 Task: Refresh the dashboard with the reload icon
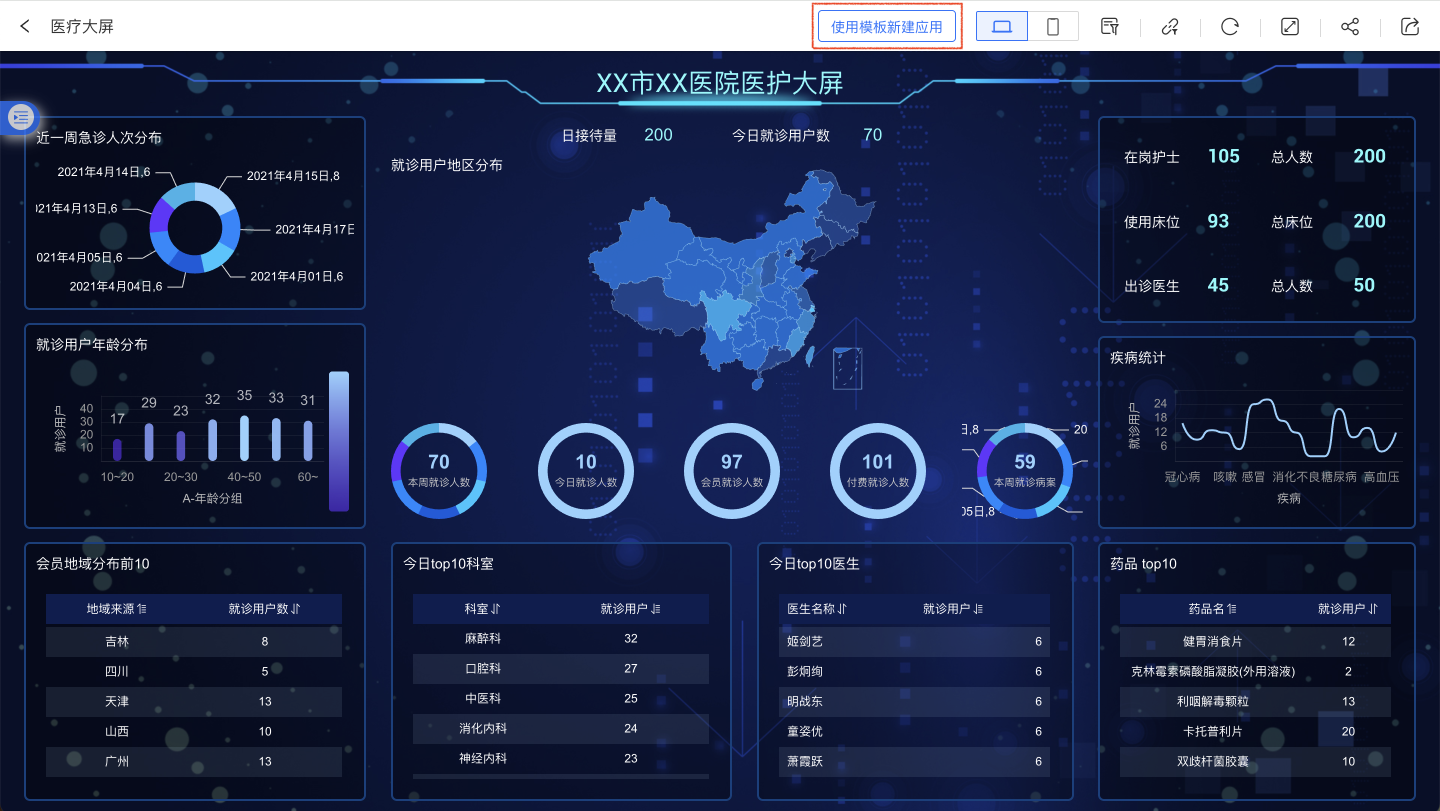[x=1230, y=27]
